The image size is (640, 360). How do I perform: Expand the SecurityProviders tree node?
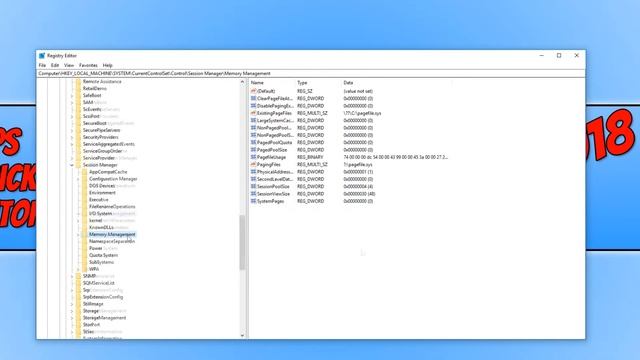point(72,137)
